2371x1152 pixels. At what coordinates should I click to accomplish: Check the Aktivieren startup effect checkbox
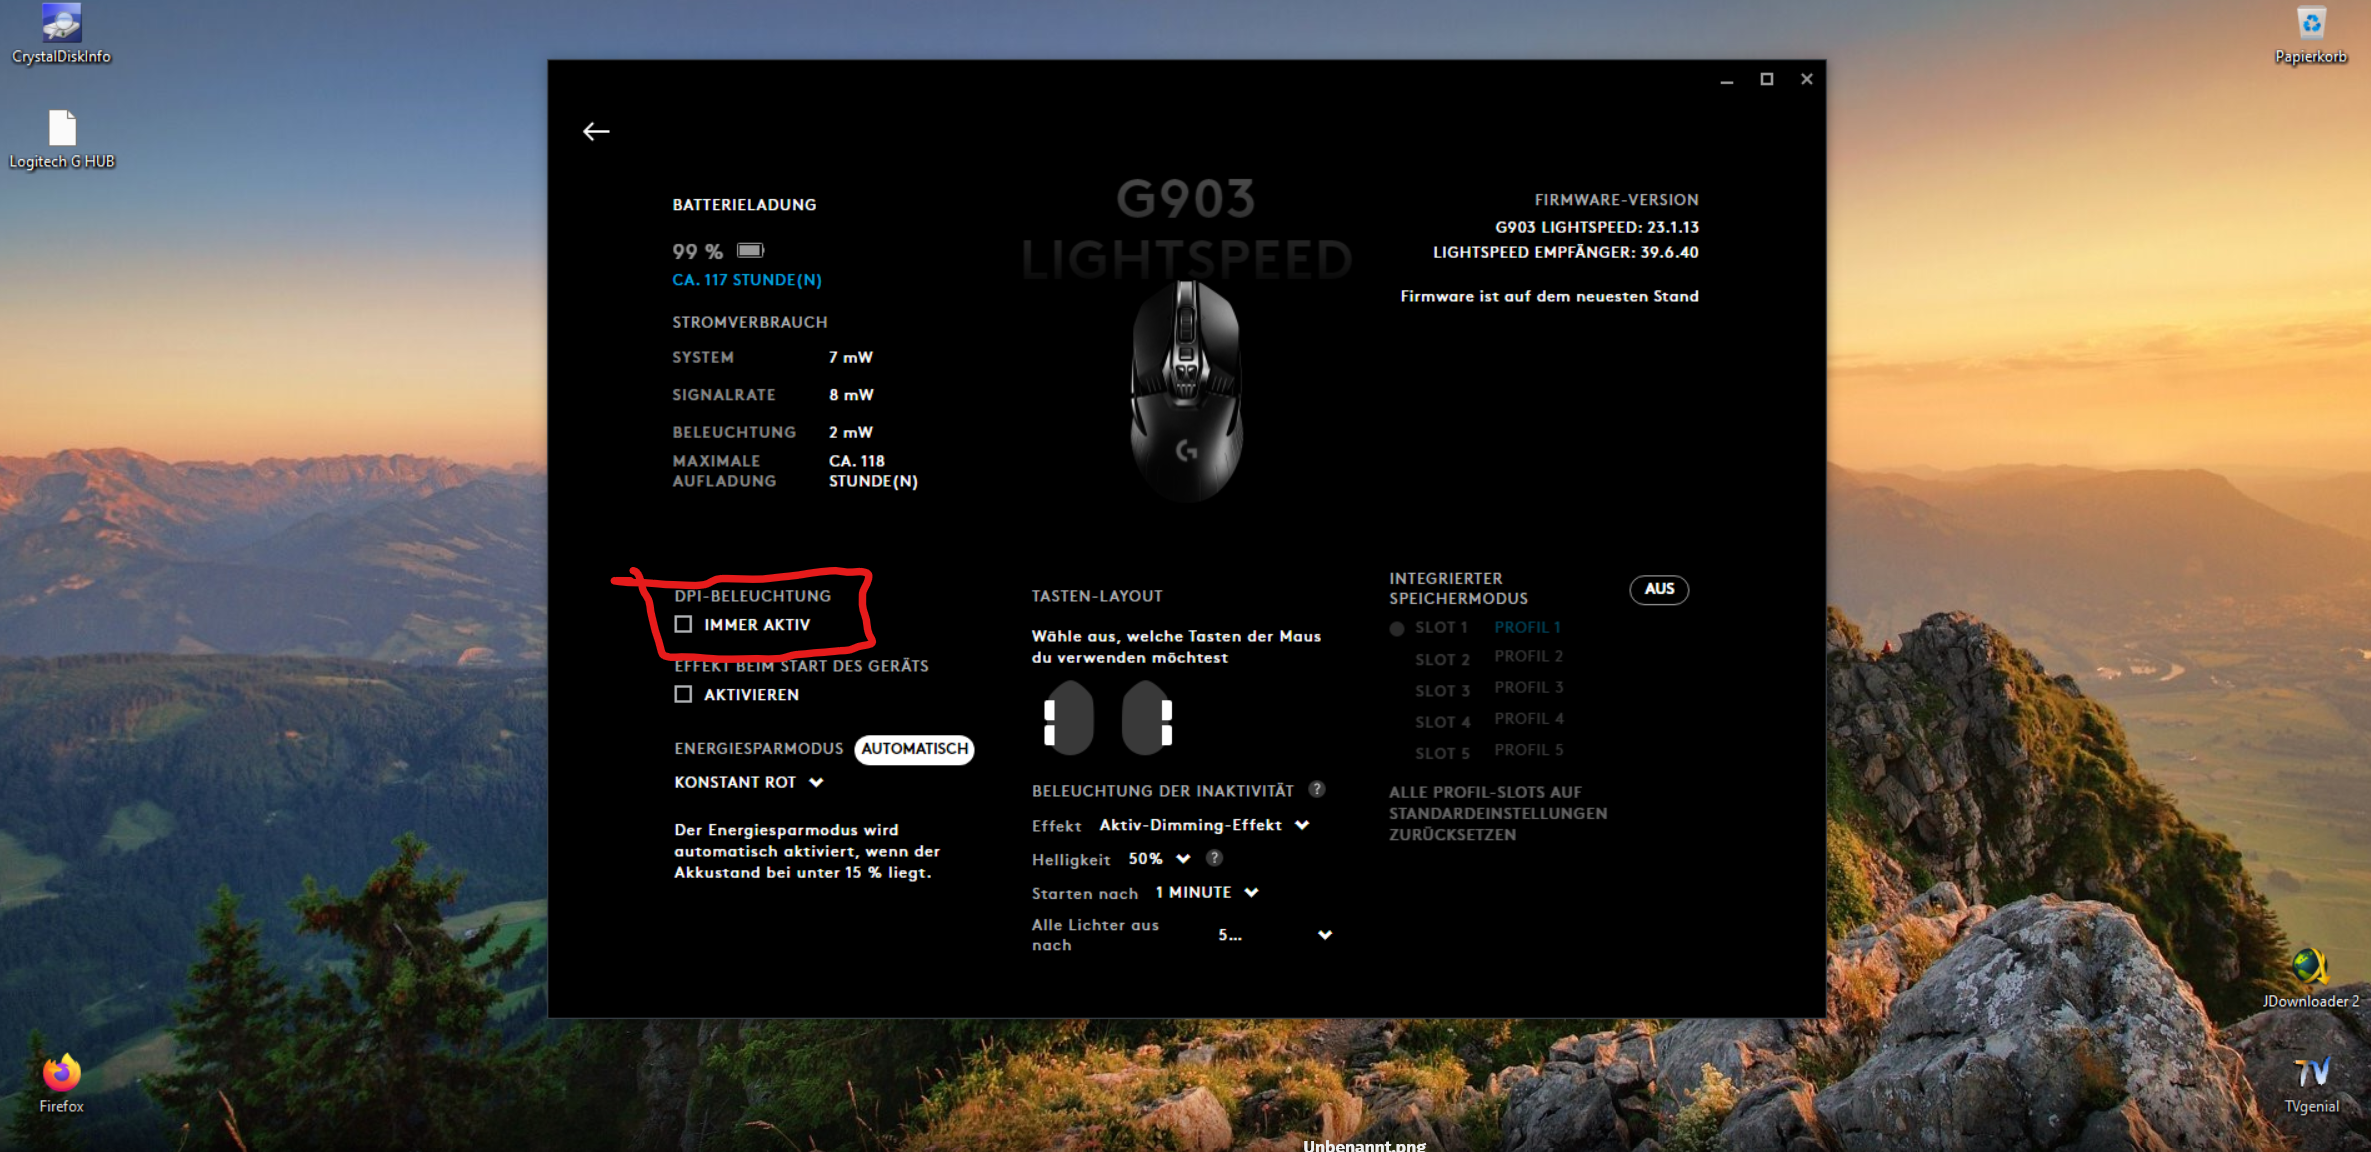[684, 694]
